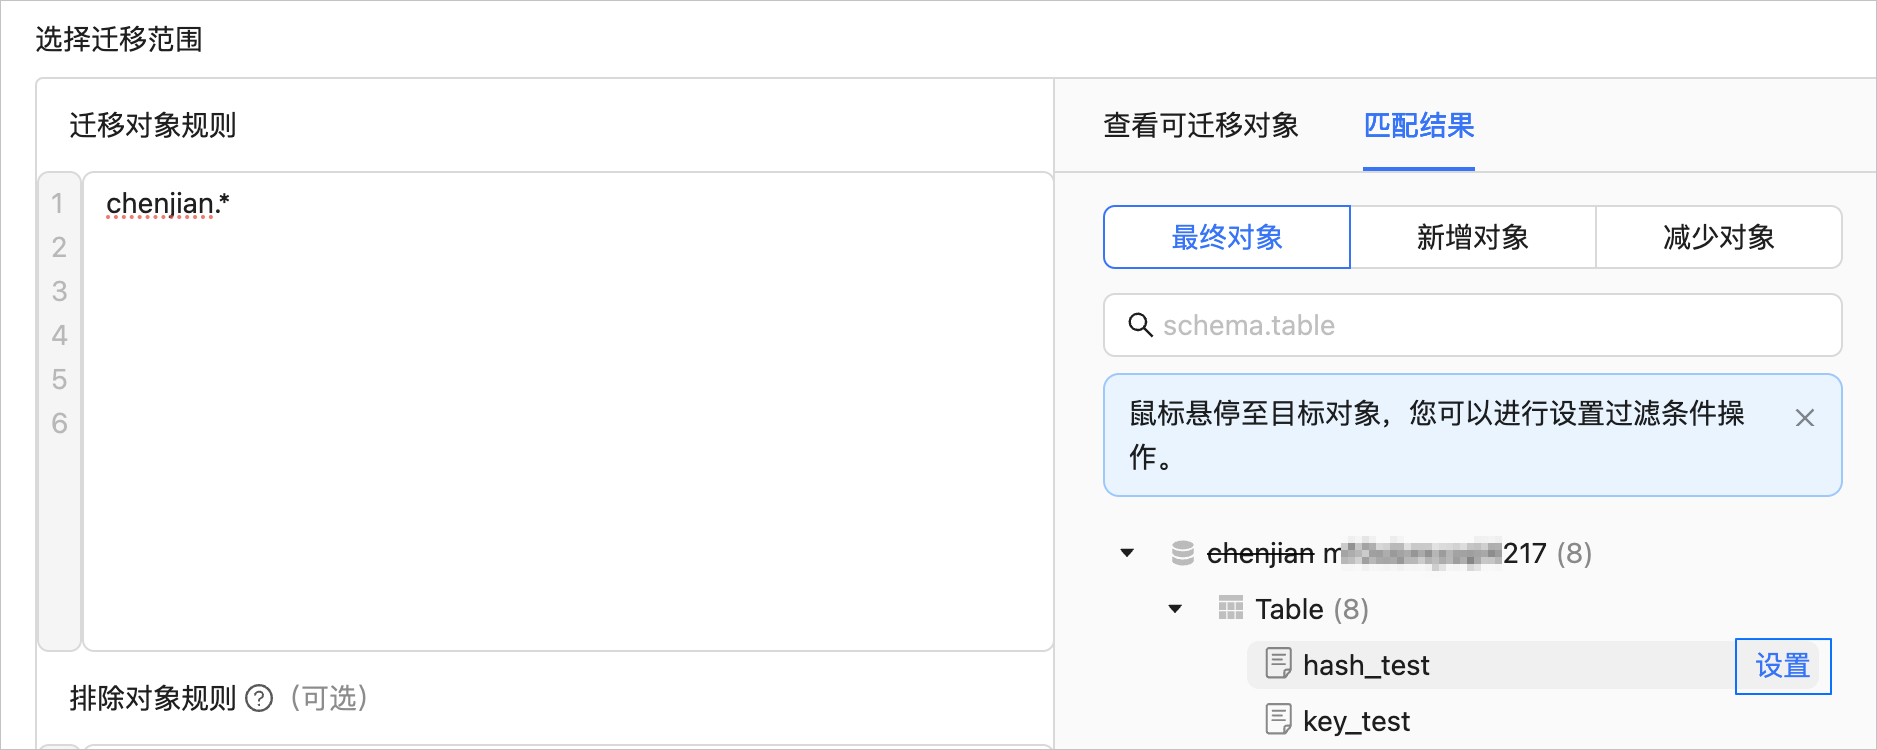Focus the schema.table search field
Image resolution: width=1877 pixels, height=750 pixels.
[x=1473, y=325]
